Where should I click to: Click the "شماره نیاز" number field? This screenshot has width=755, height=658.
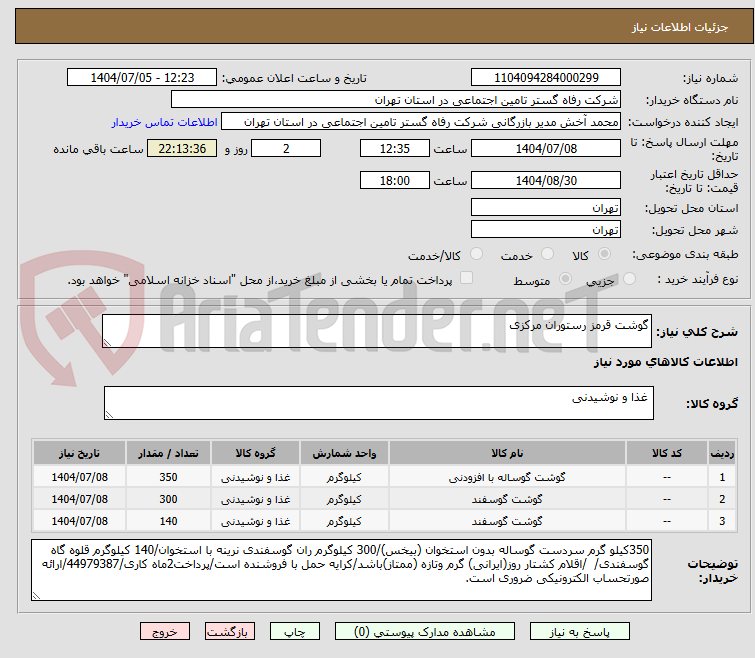pyautogui.click(x=545, y=77)
